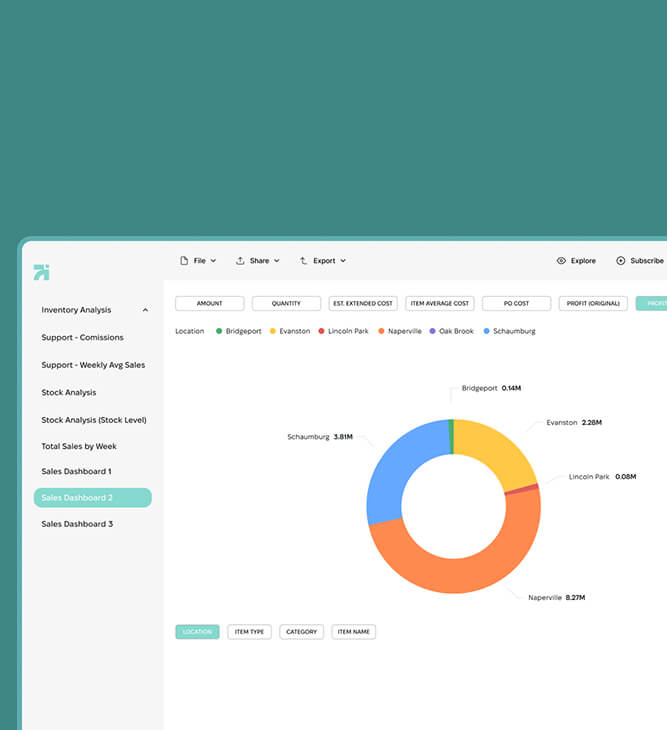Click the Export arrow icon
667x730 pixels.
(x=304, y=261)
